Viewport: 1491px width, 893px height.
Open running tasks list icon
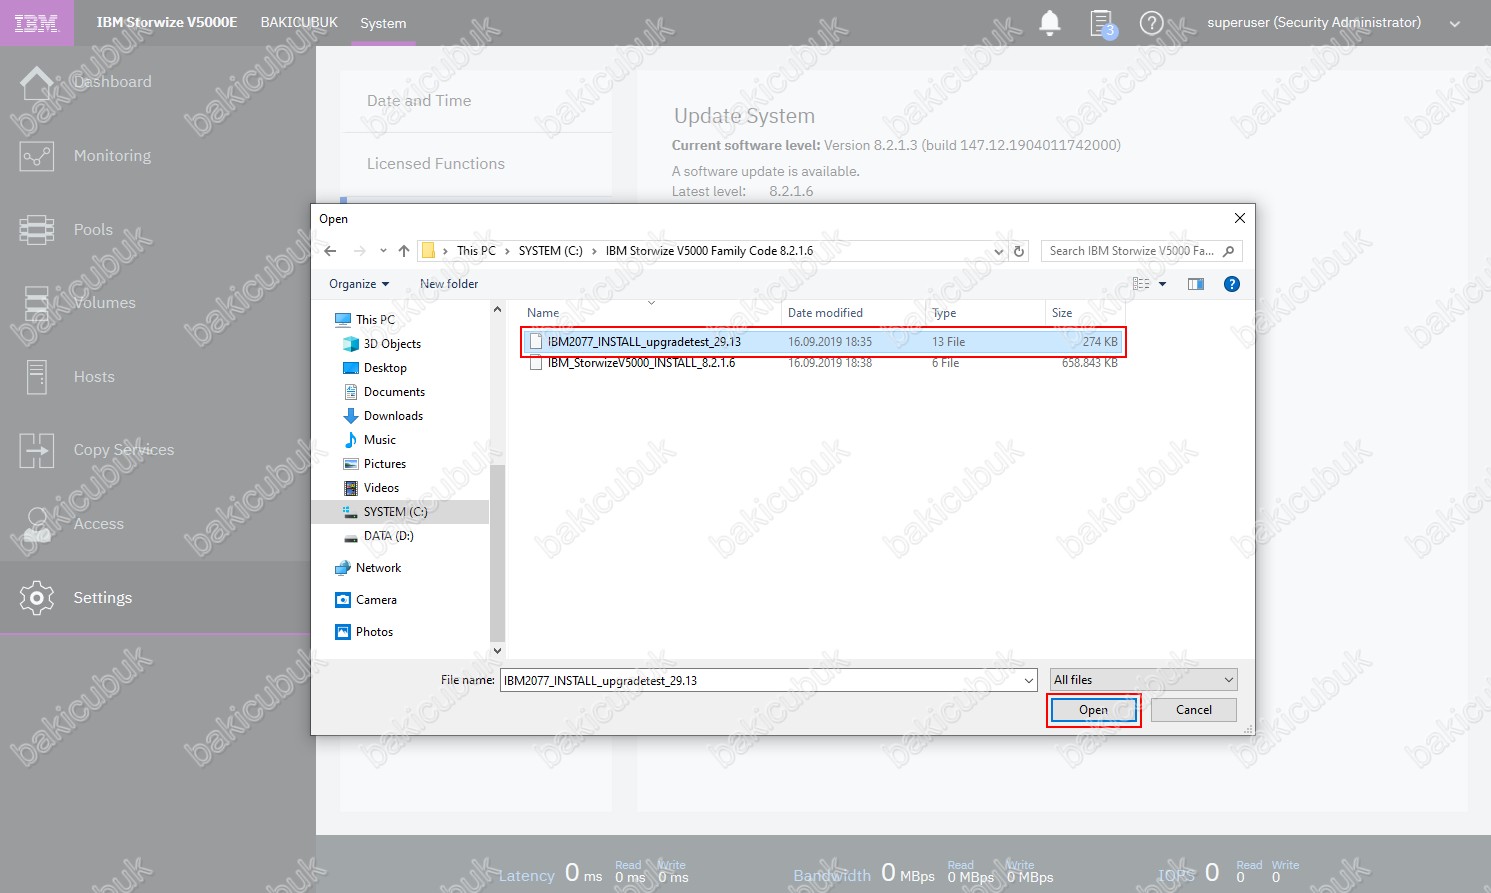1102,23
